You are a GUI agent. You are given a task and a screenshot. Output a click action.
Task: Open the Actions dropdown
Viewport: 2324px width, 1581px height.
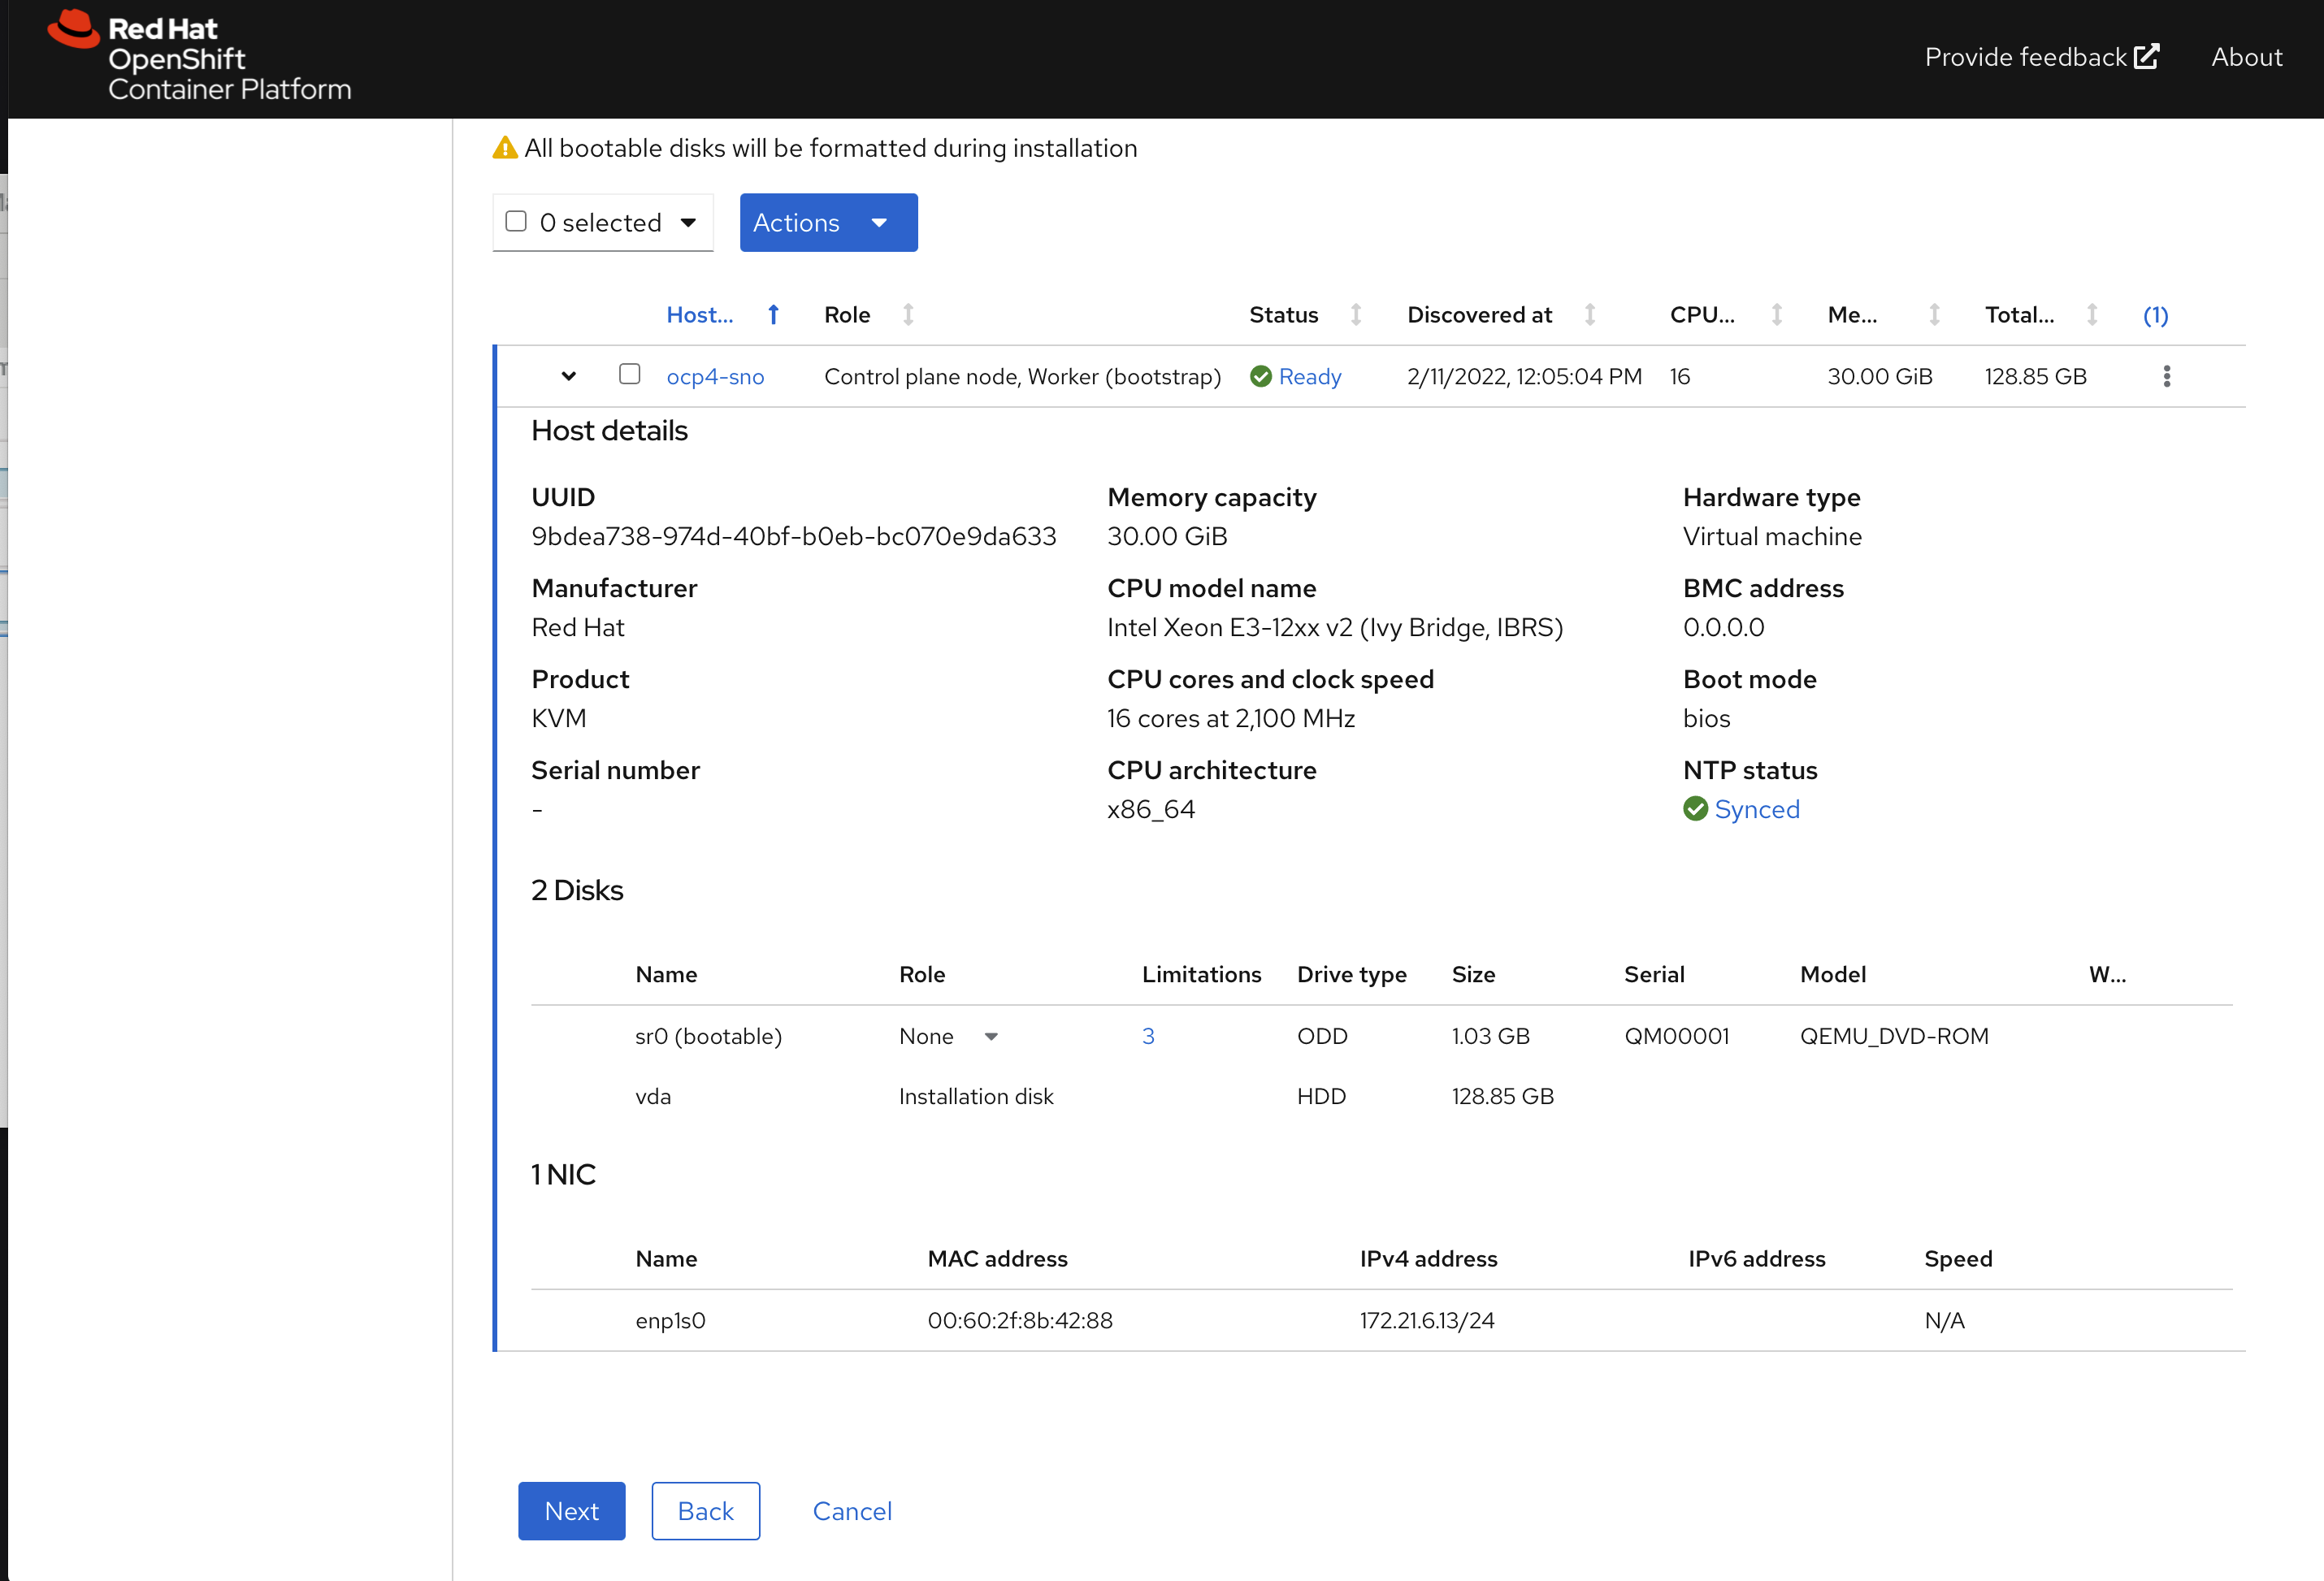[x=828, y=222]
